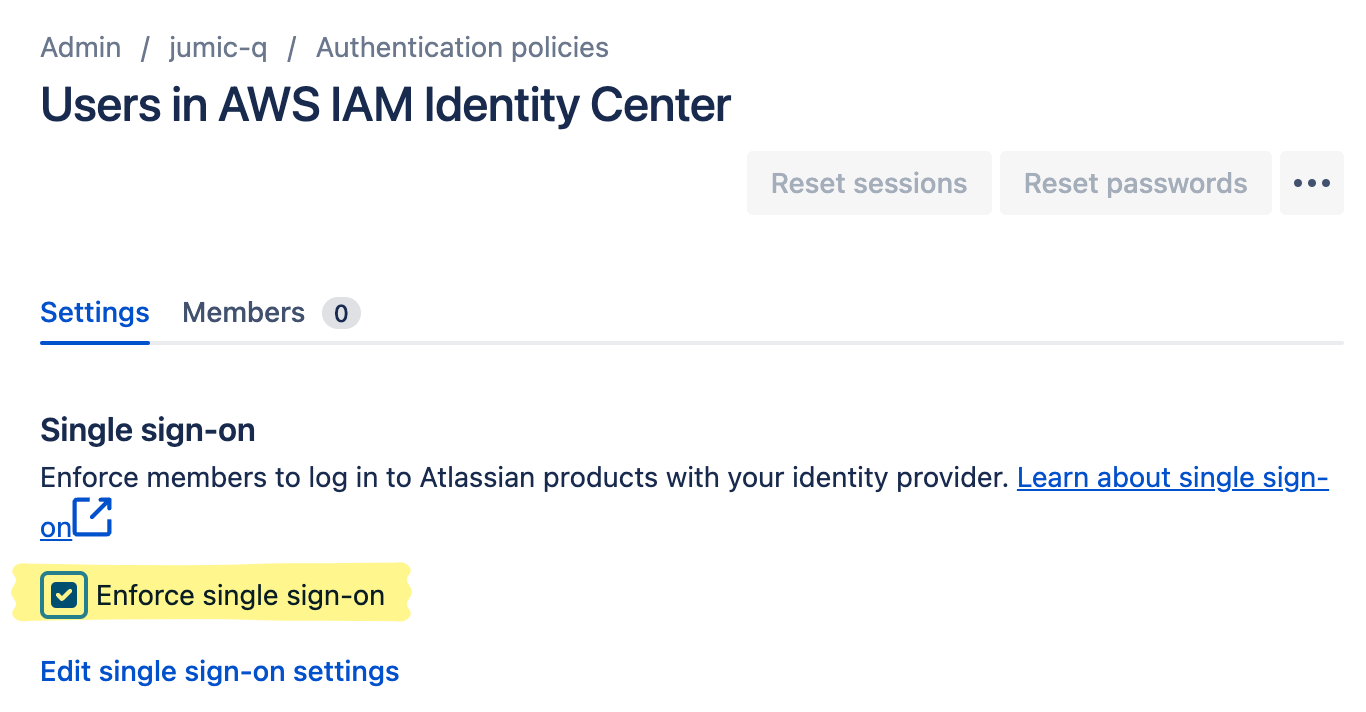Viewport: 1366px width, 712px height.
Task: Go to the Admin breadcrumb
Action: tap(81, 47)
